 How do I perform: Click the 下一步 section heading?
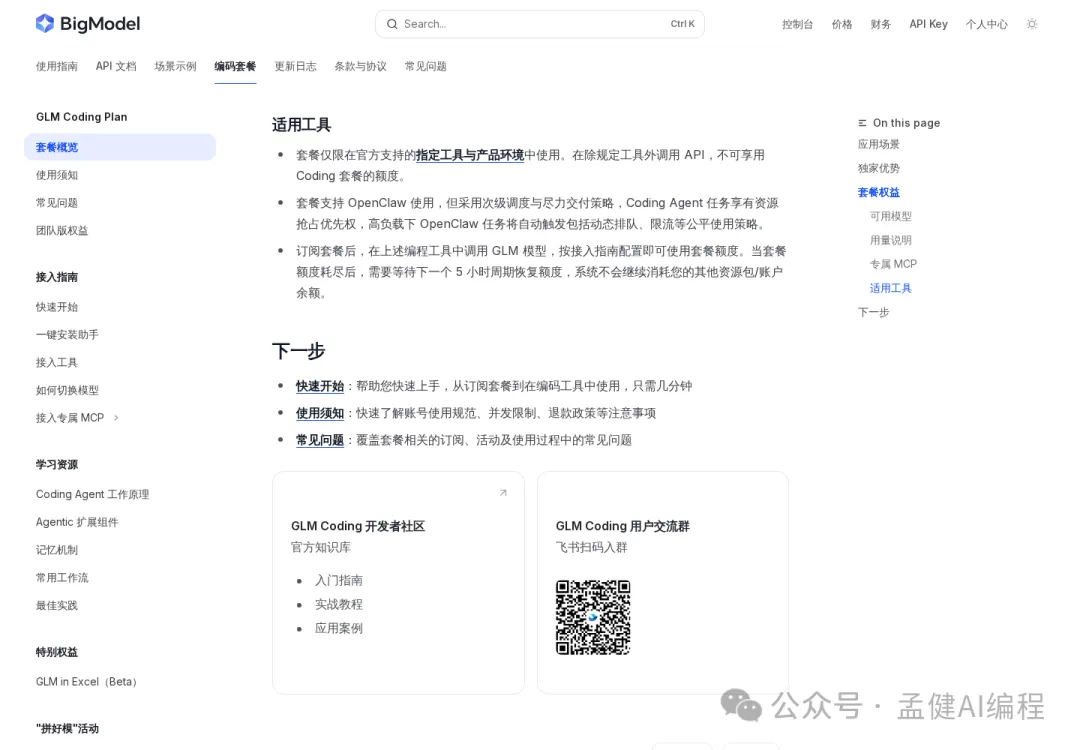298,351
